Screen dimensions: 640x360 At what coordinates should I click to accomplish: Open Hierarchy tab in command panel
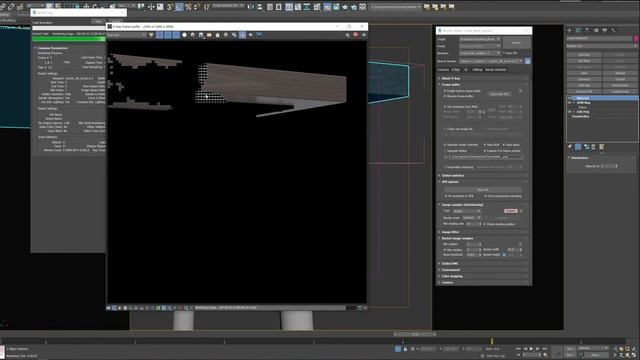(587, 30)
